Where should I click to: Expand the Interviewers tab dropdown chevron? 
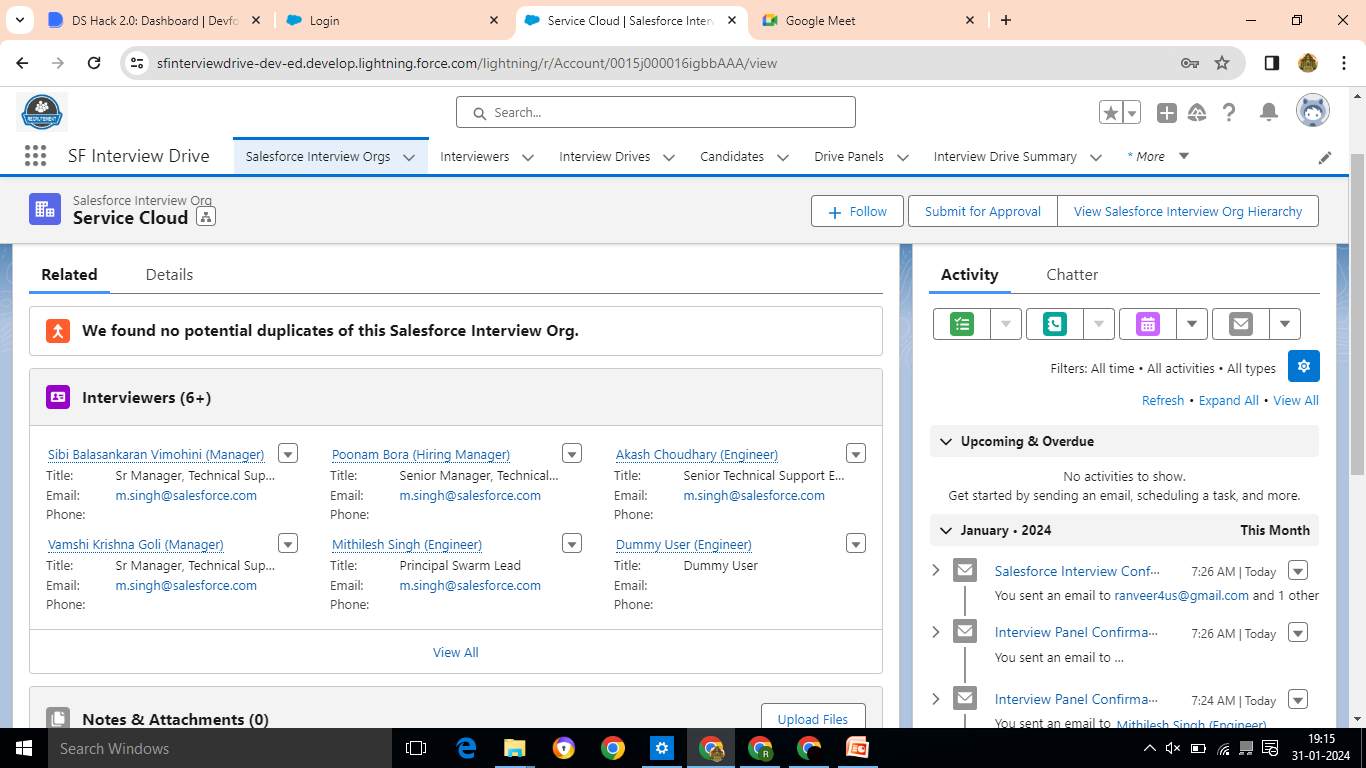(528, 157)
